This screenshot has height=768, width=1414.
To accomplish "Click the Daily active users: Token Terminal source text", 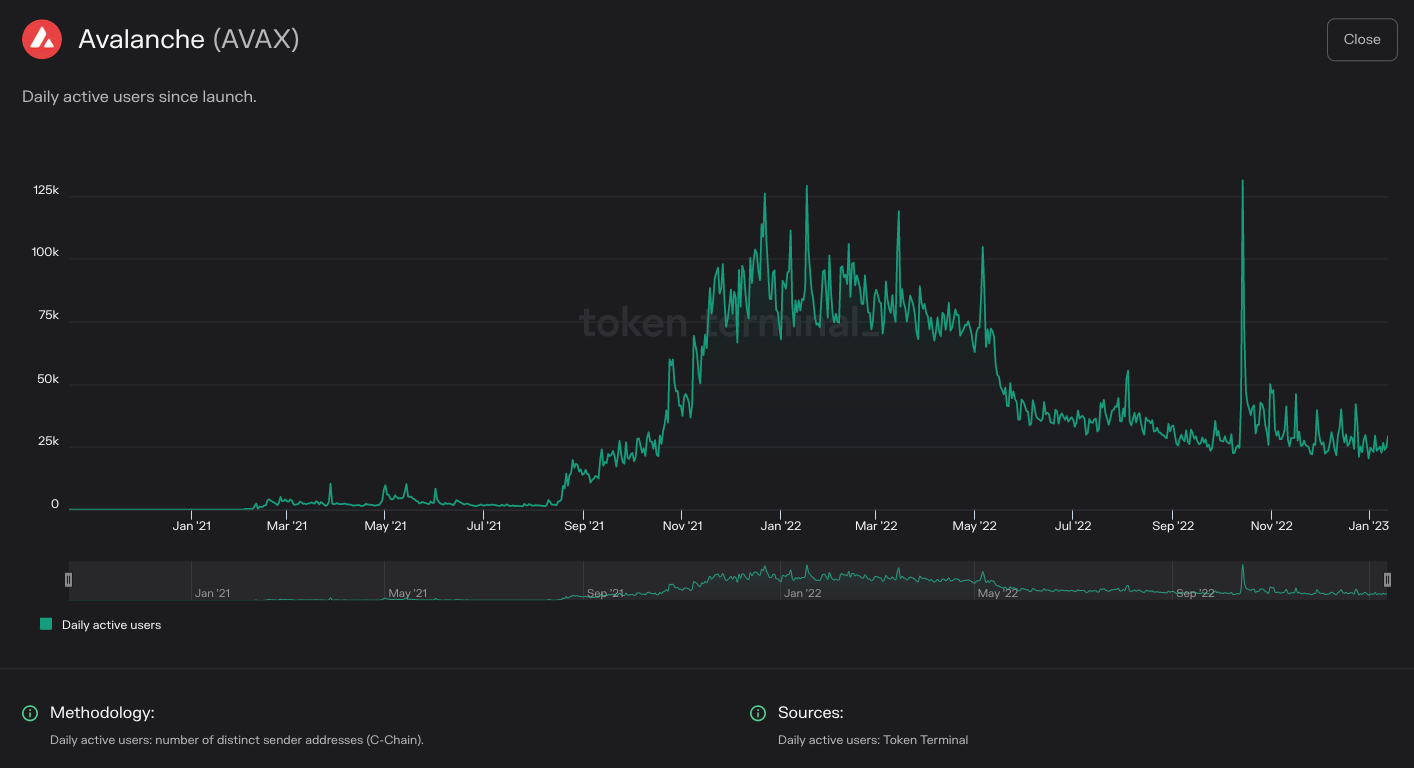I will [x=873, y=740].
